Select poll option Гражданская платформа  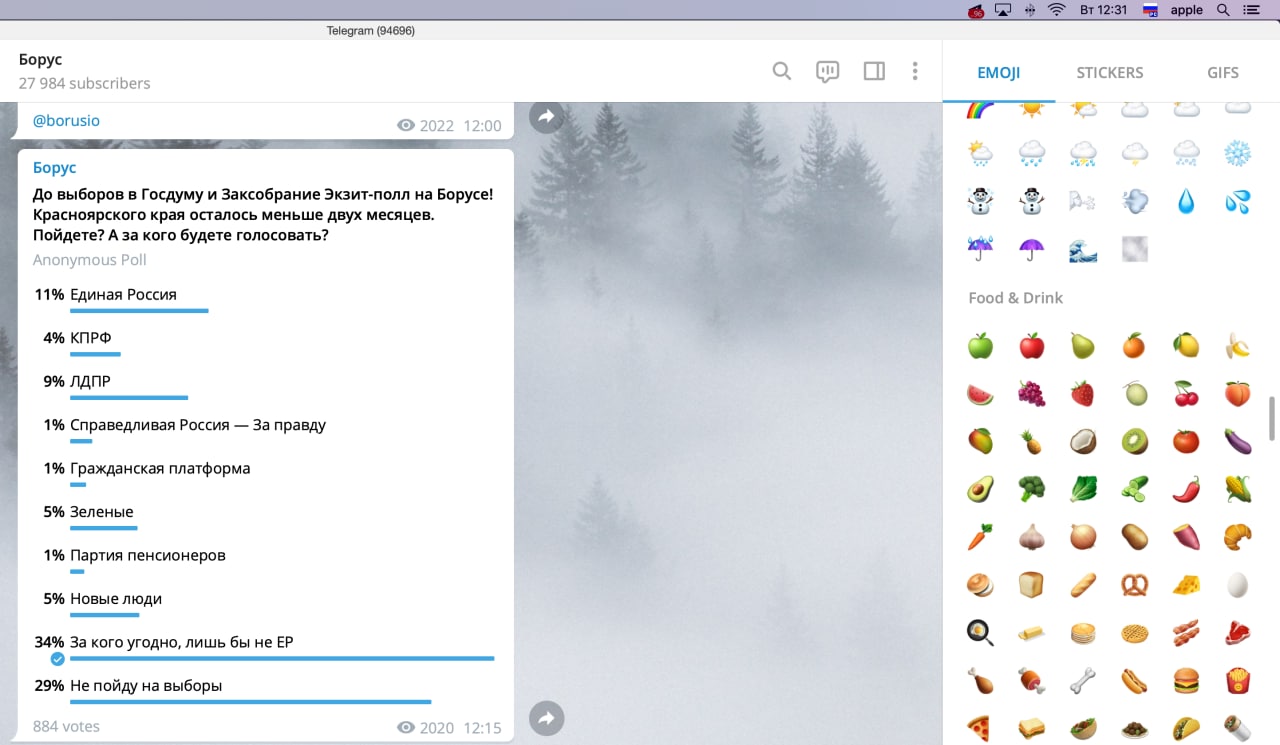tap(265, 473)
